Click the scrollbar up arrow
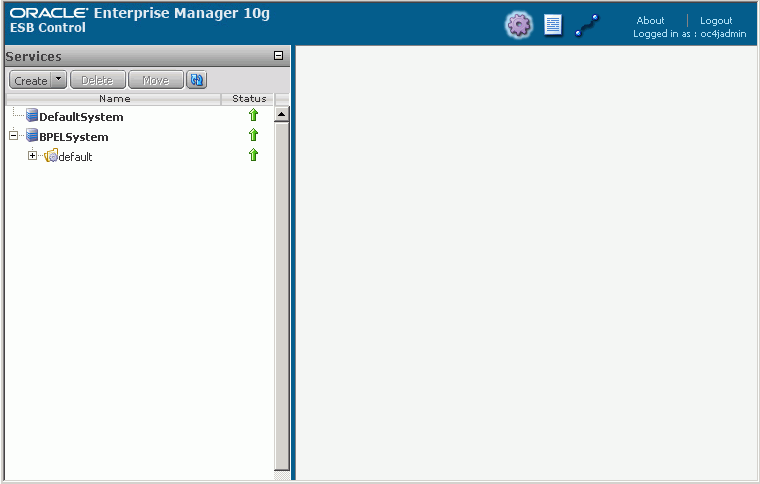Image resolution: width=760 pixels, height=484 pixels. coord(282,115)
